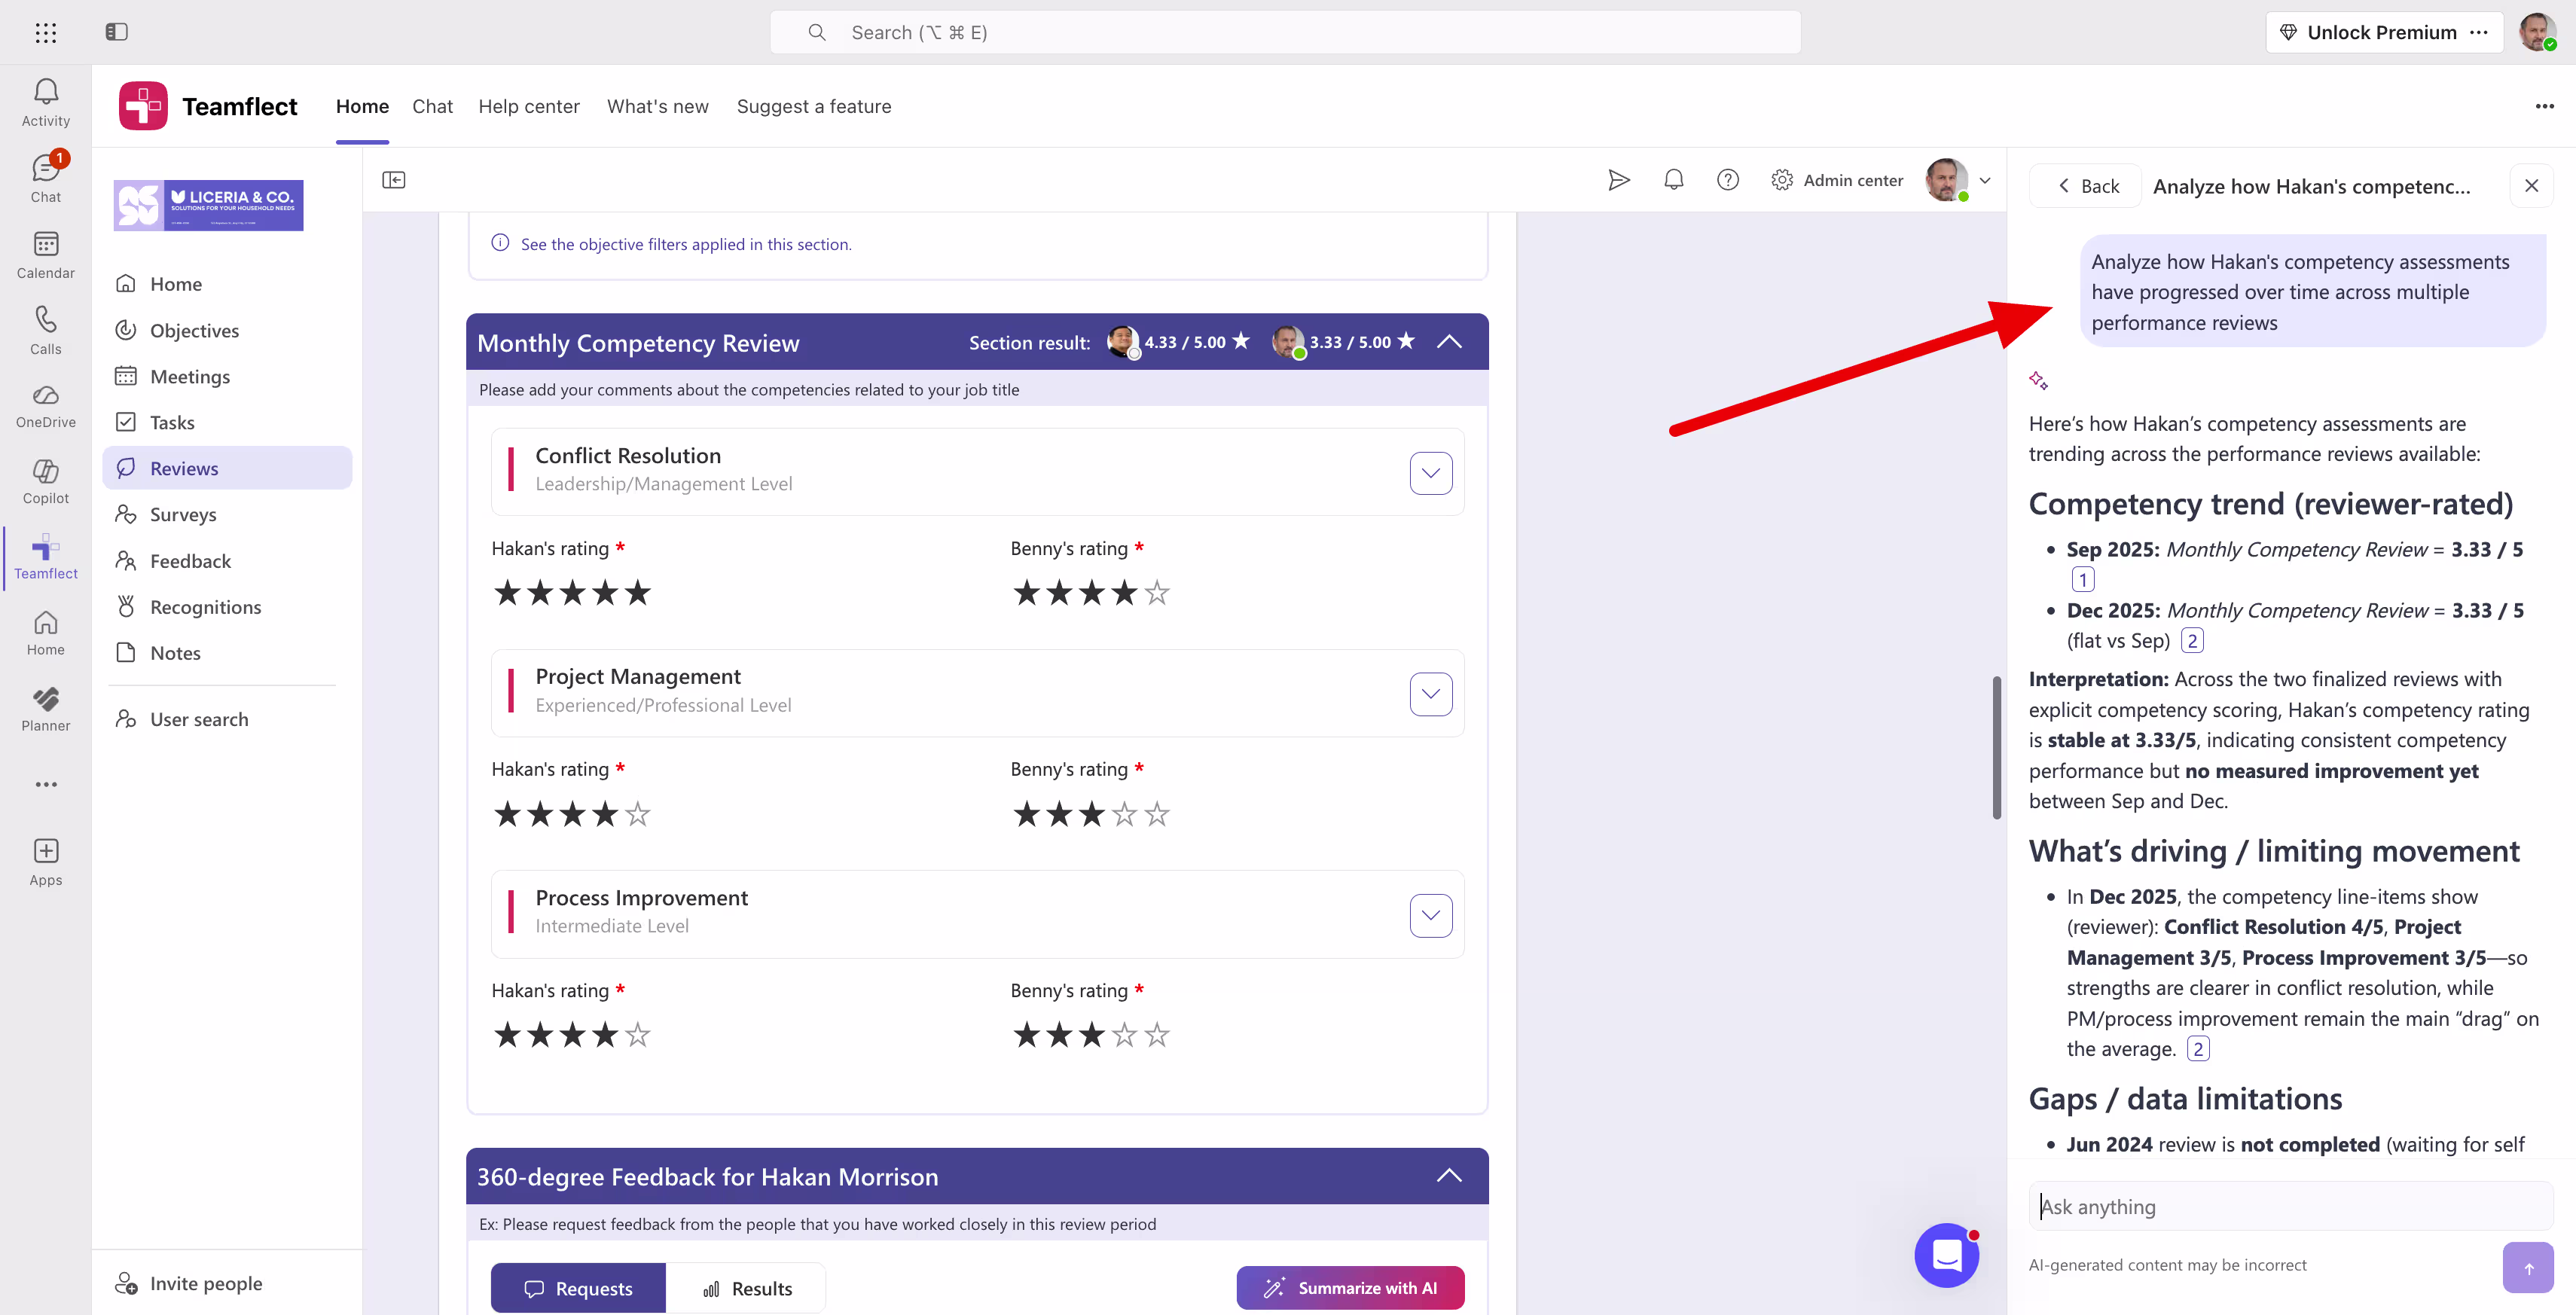Switch to the Teamflect Chat tab

432,106
